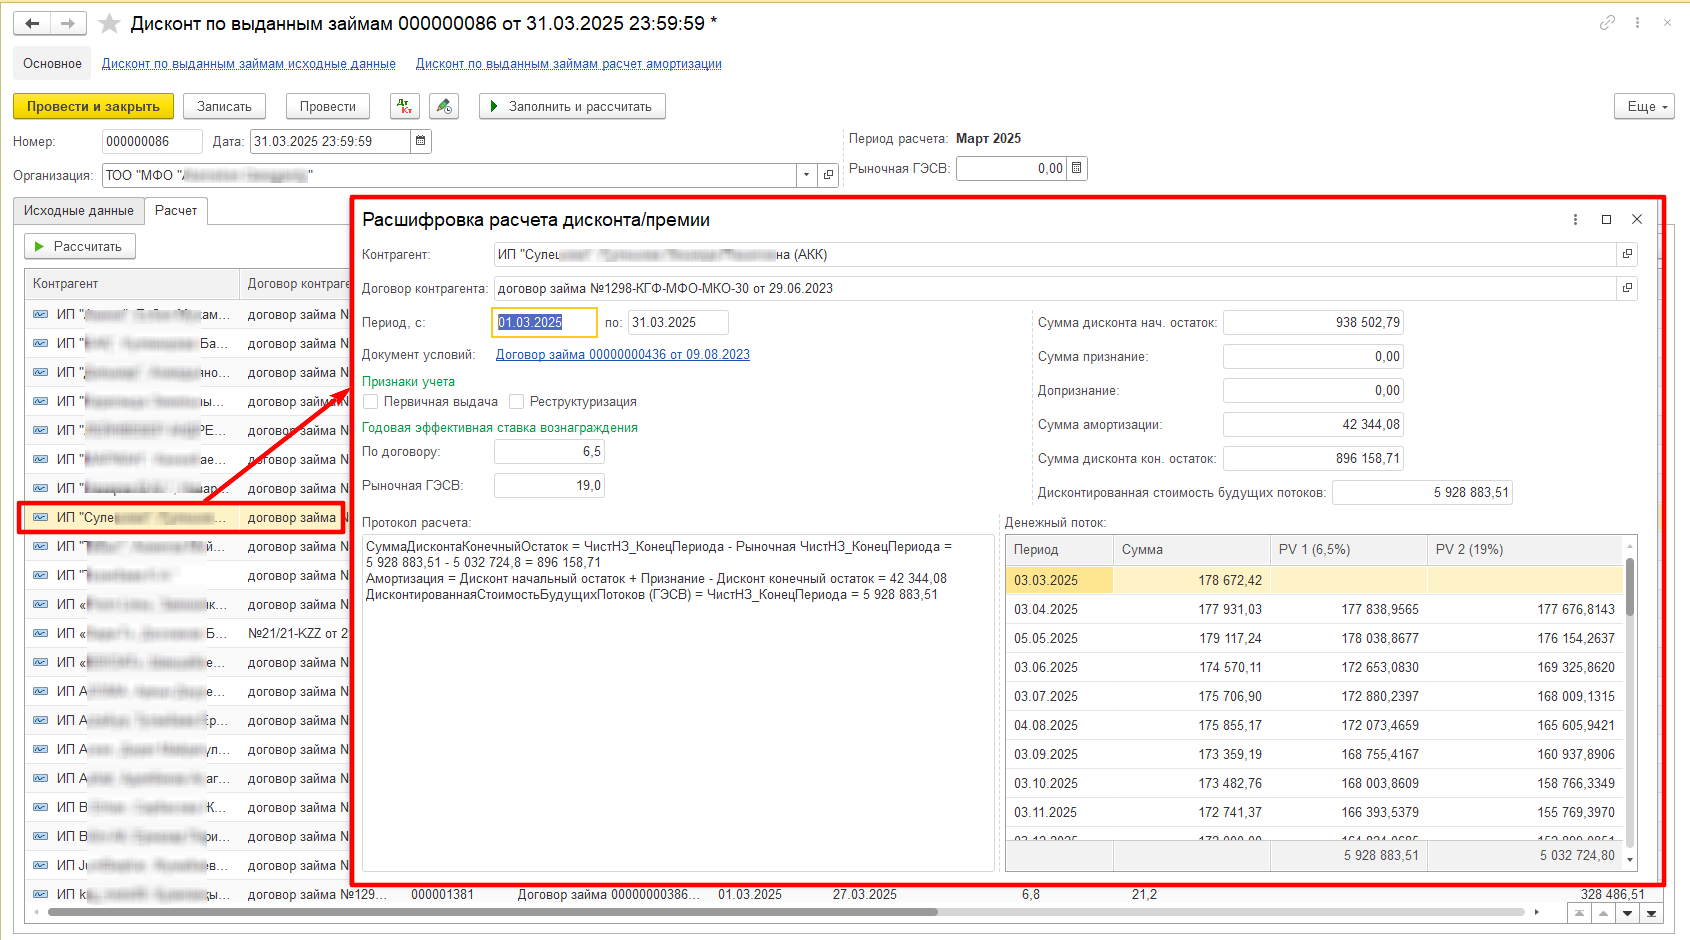Go back with the left arrow button
Viewport: 1690px width, 940px height.
coord(32,23)
